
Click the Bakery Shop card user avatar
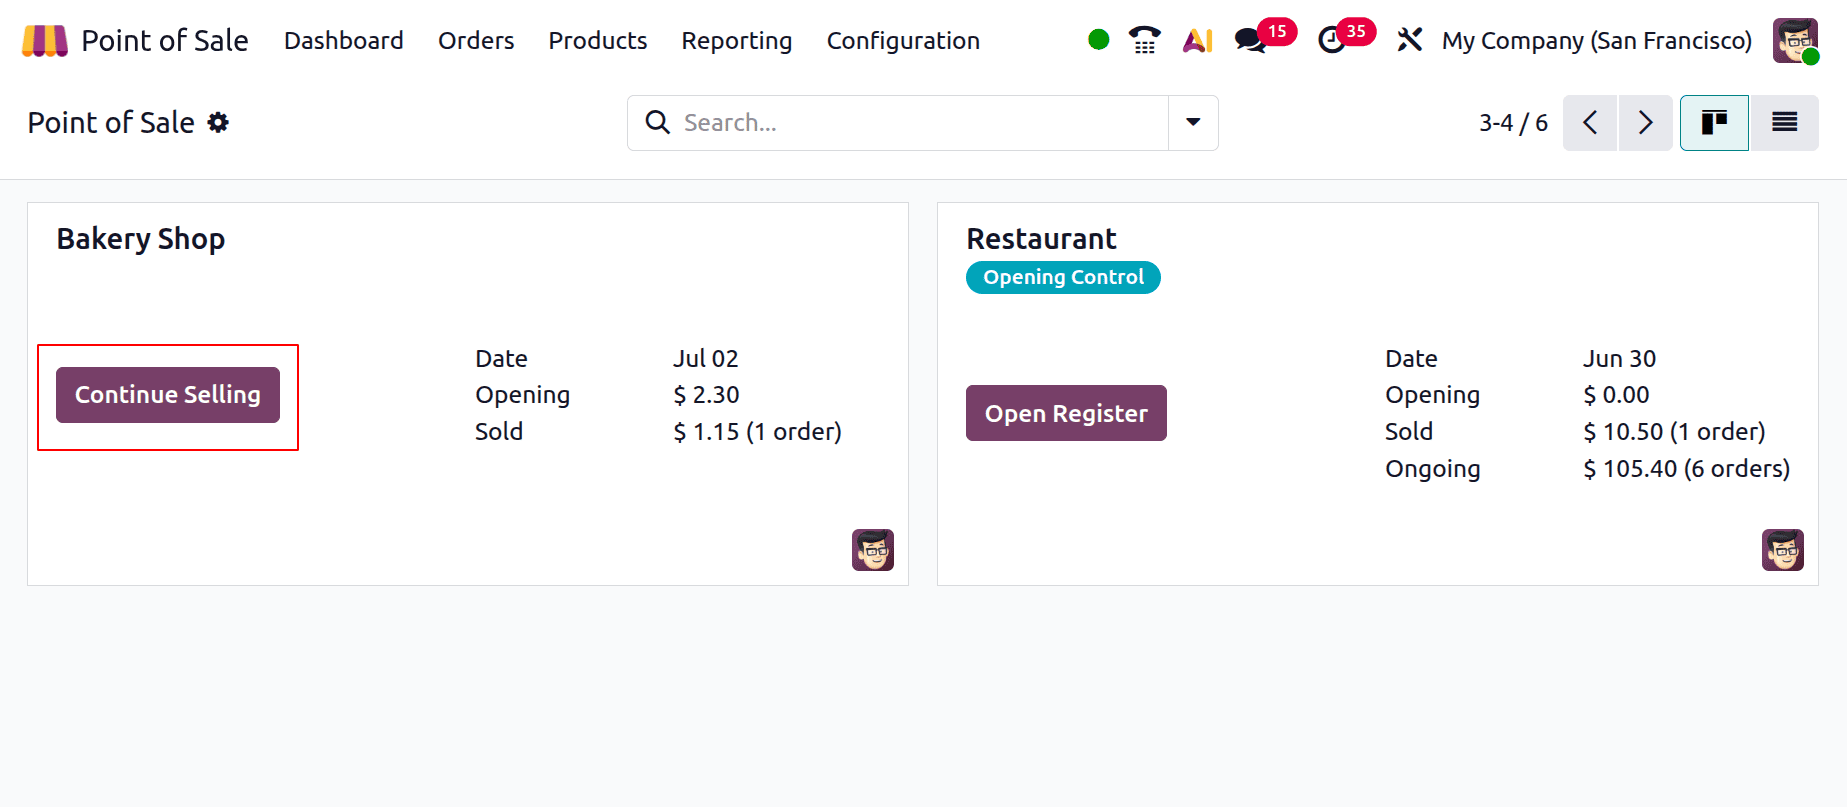(873, 550)
